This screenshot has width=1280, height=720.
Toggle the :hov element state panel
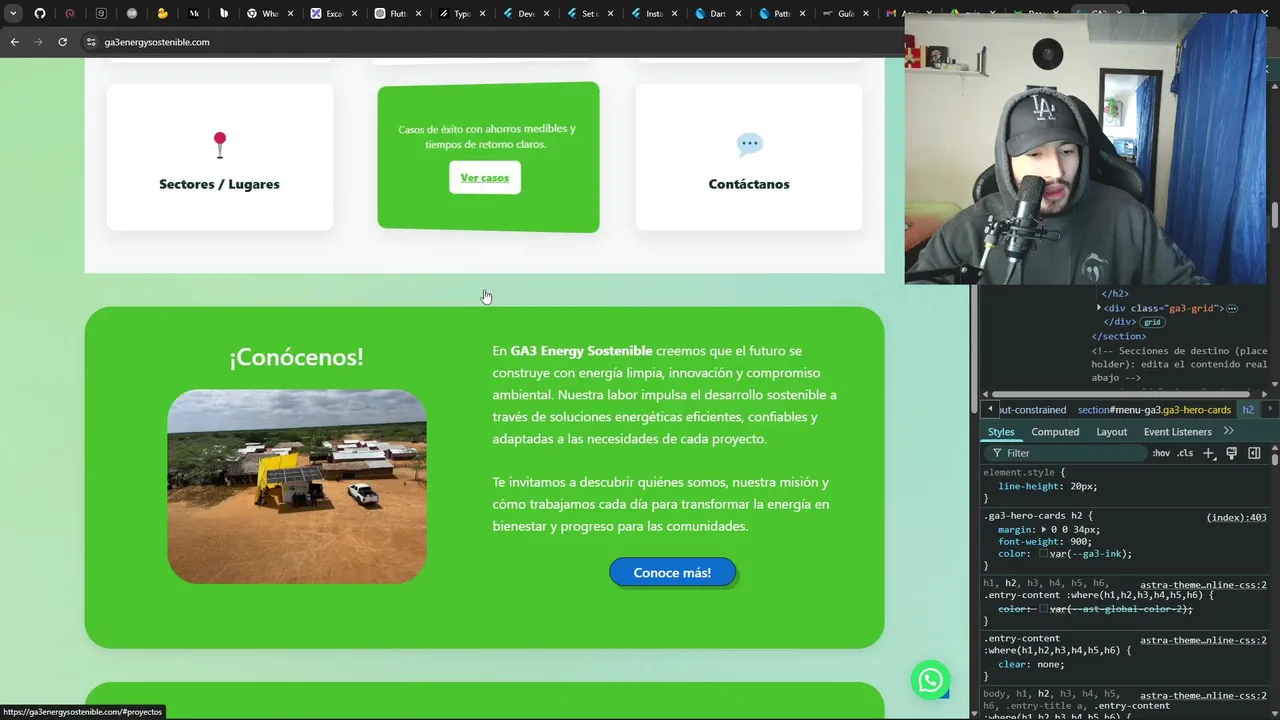click(x=1161, y=453)
